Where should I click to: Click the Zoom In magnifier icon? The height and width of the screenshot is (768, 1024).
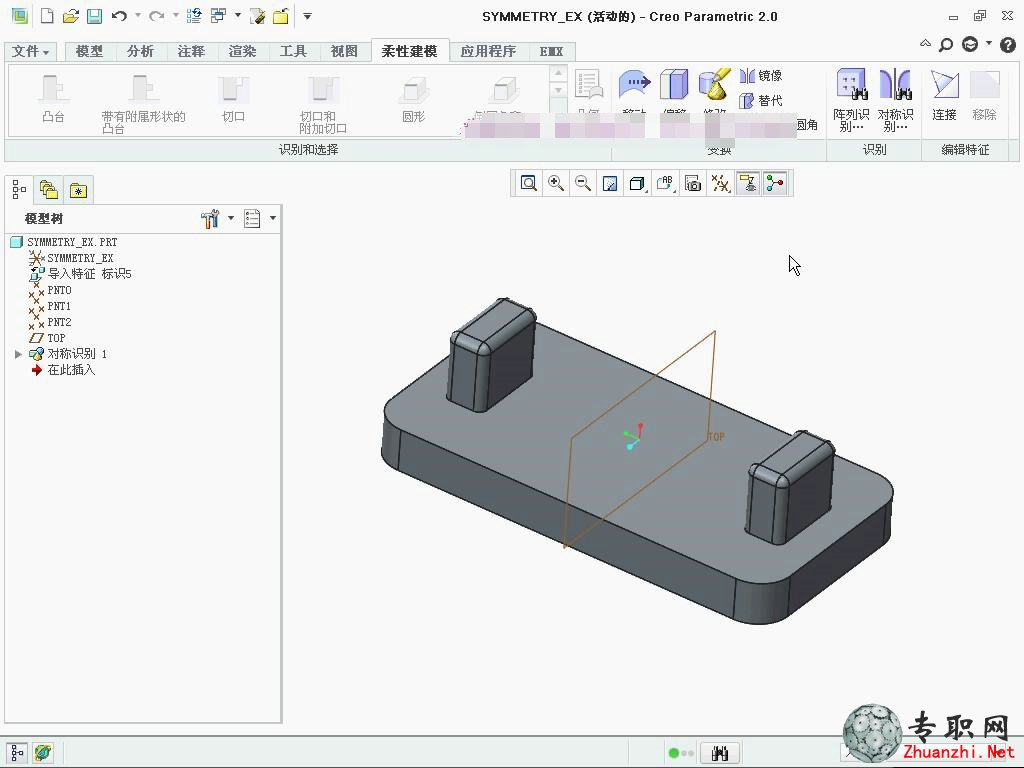pyautogui.click(x=556, y=184)
